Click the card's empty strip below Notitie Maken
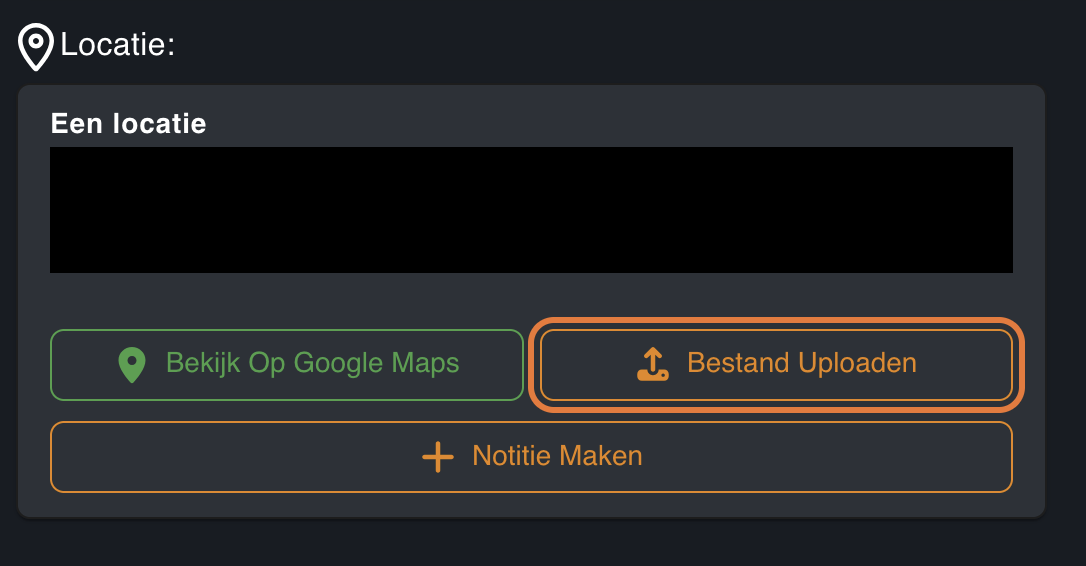The height and width of the screenshot is (566, 1086). (x=531, y=505)
